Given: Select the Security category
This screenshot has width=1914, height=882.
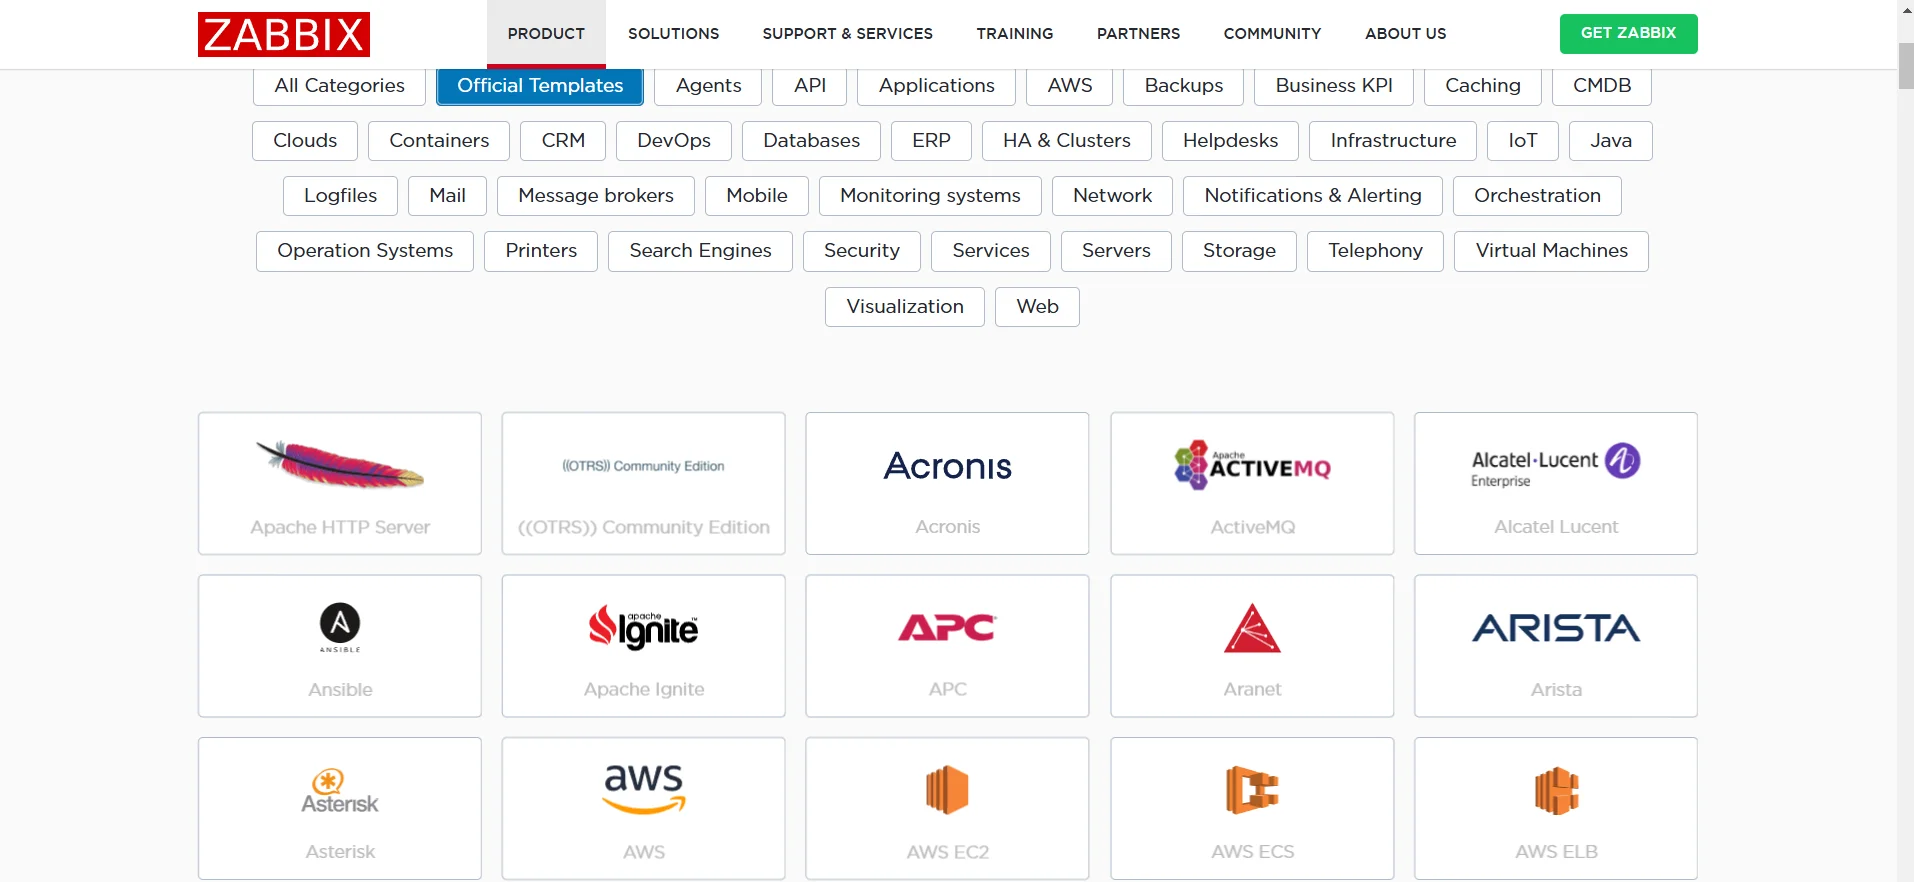Looking at the screenshot, I should tap(862, 251).
